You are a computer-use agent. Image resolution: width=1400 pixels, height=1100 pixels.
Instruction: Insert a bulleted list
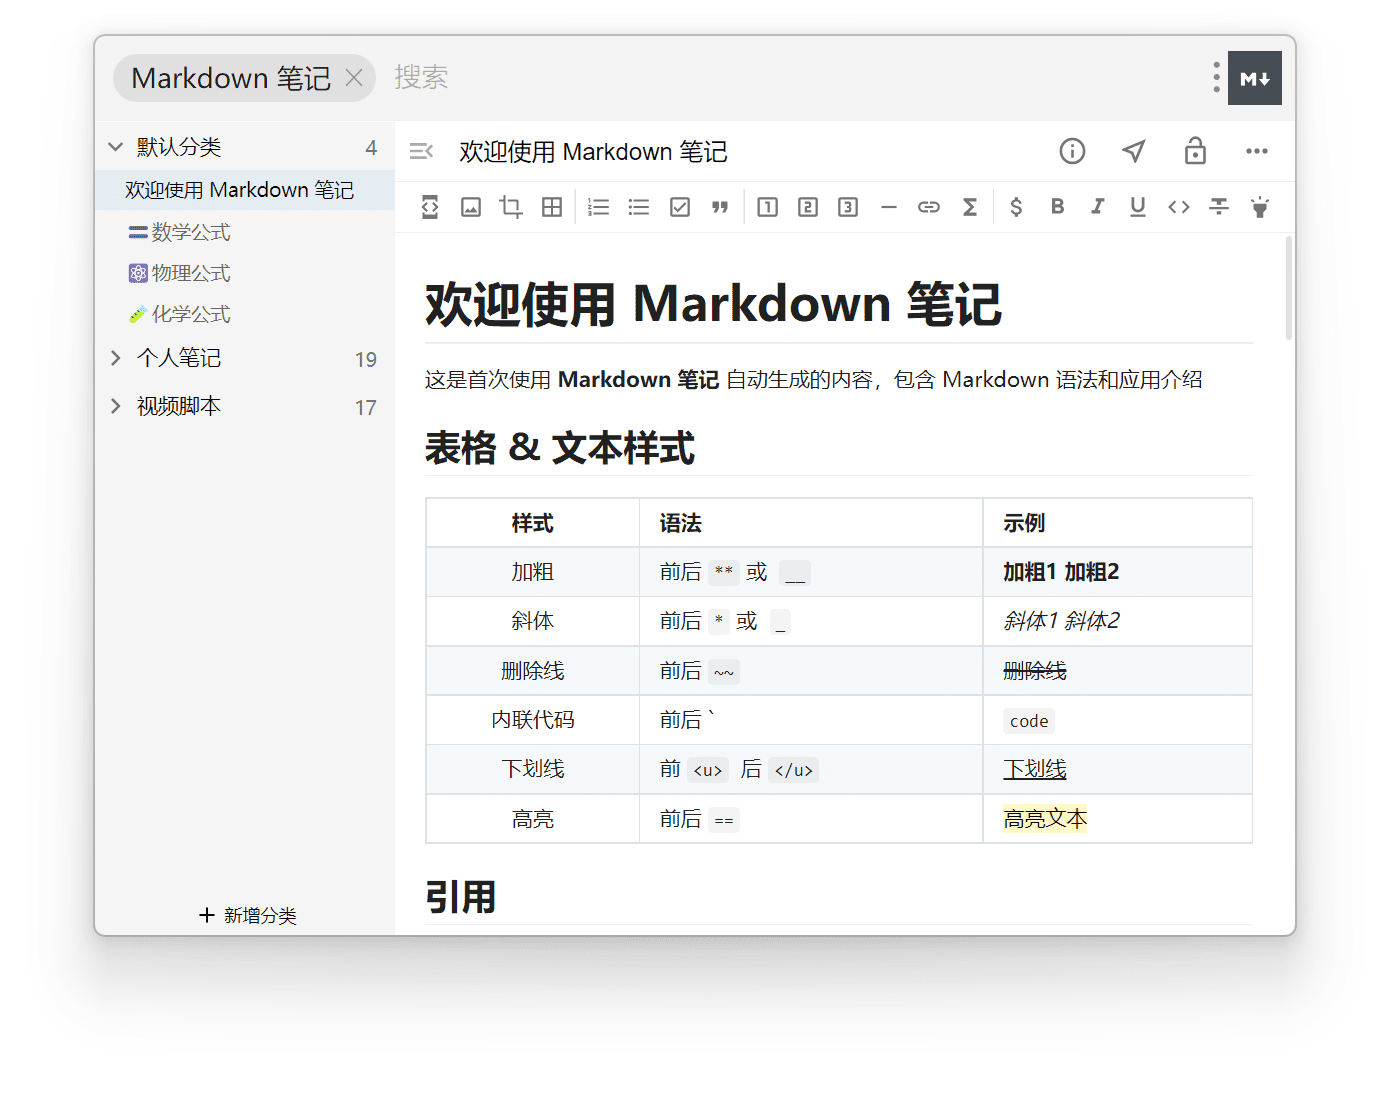(639, 207)
